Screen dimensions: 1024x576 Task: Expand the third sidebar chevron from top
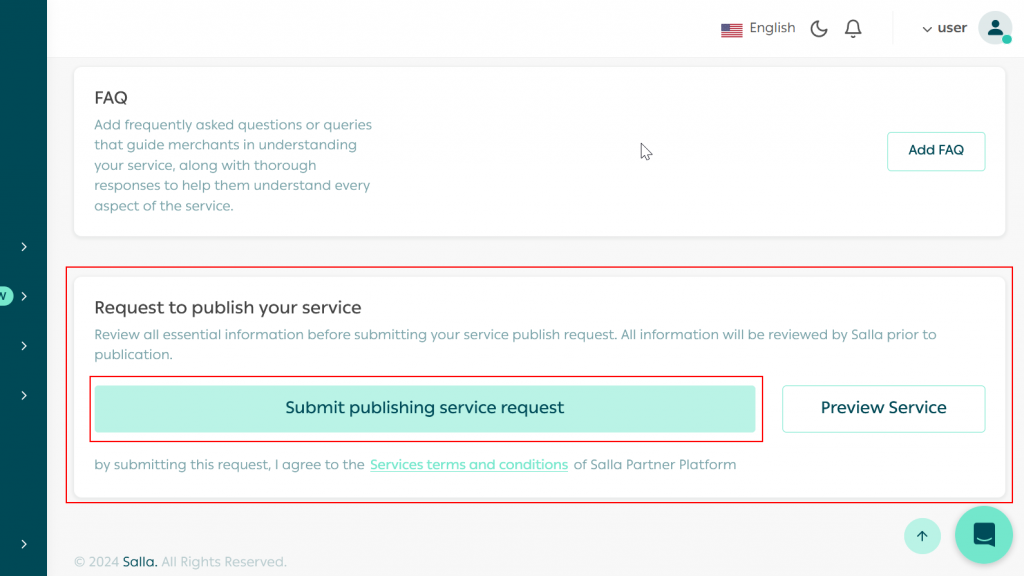click(24, 346)
